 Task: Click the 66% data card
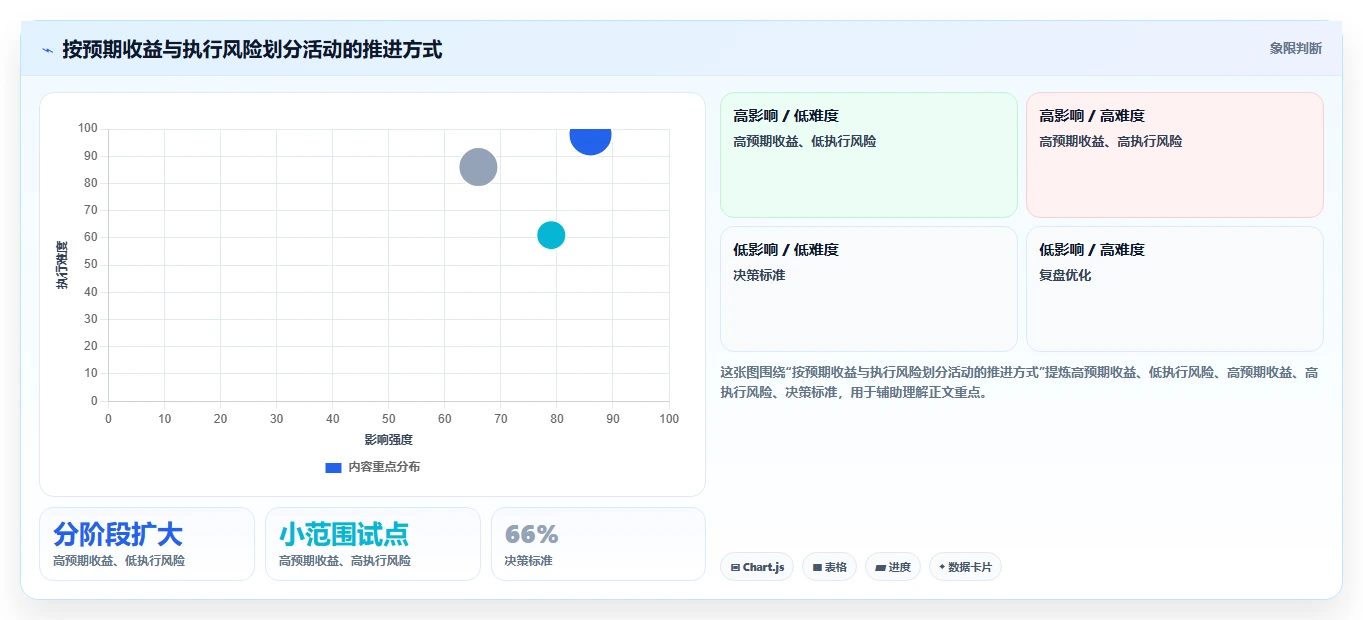pyautogui.click(x=598, y=544)
